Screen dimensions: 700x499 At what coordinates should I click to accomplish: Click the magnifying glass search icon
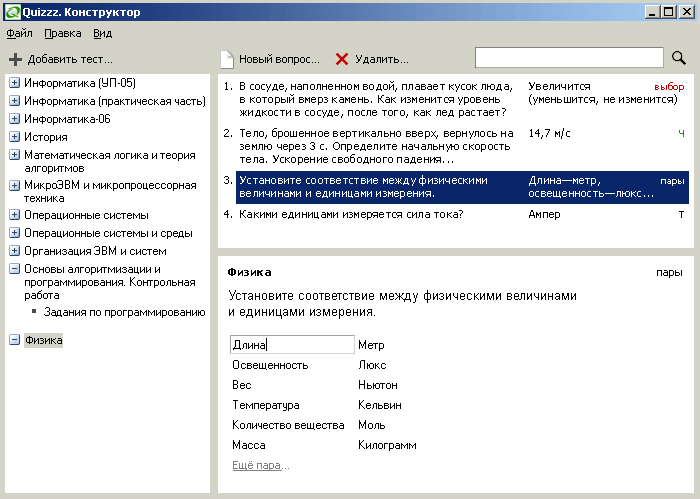click(679, 58)
